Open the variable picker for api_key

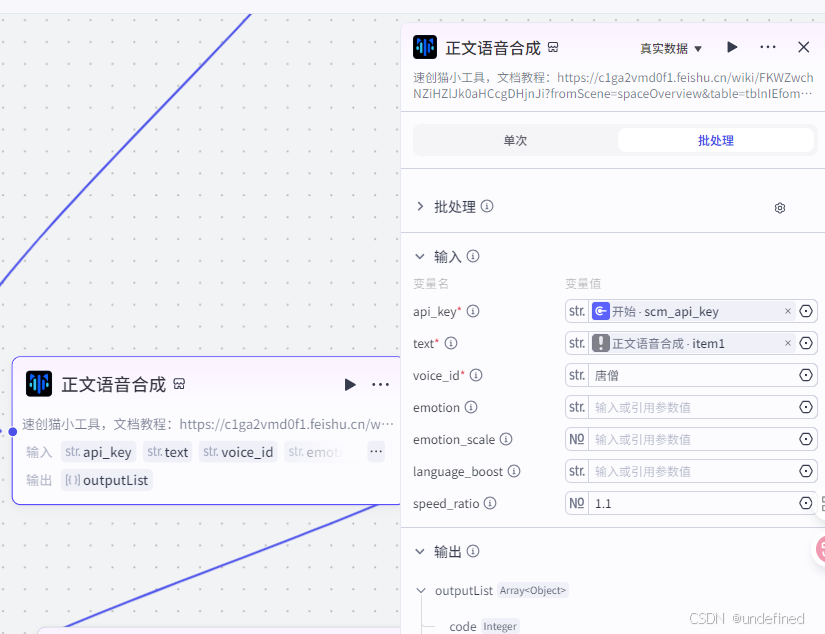[806, 311]
